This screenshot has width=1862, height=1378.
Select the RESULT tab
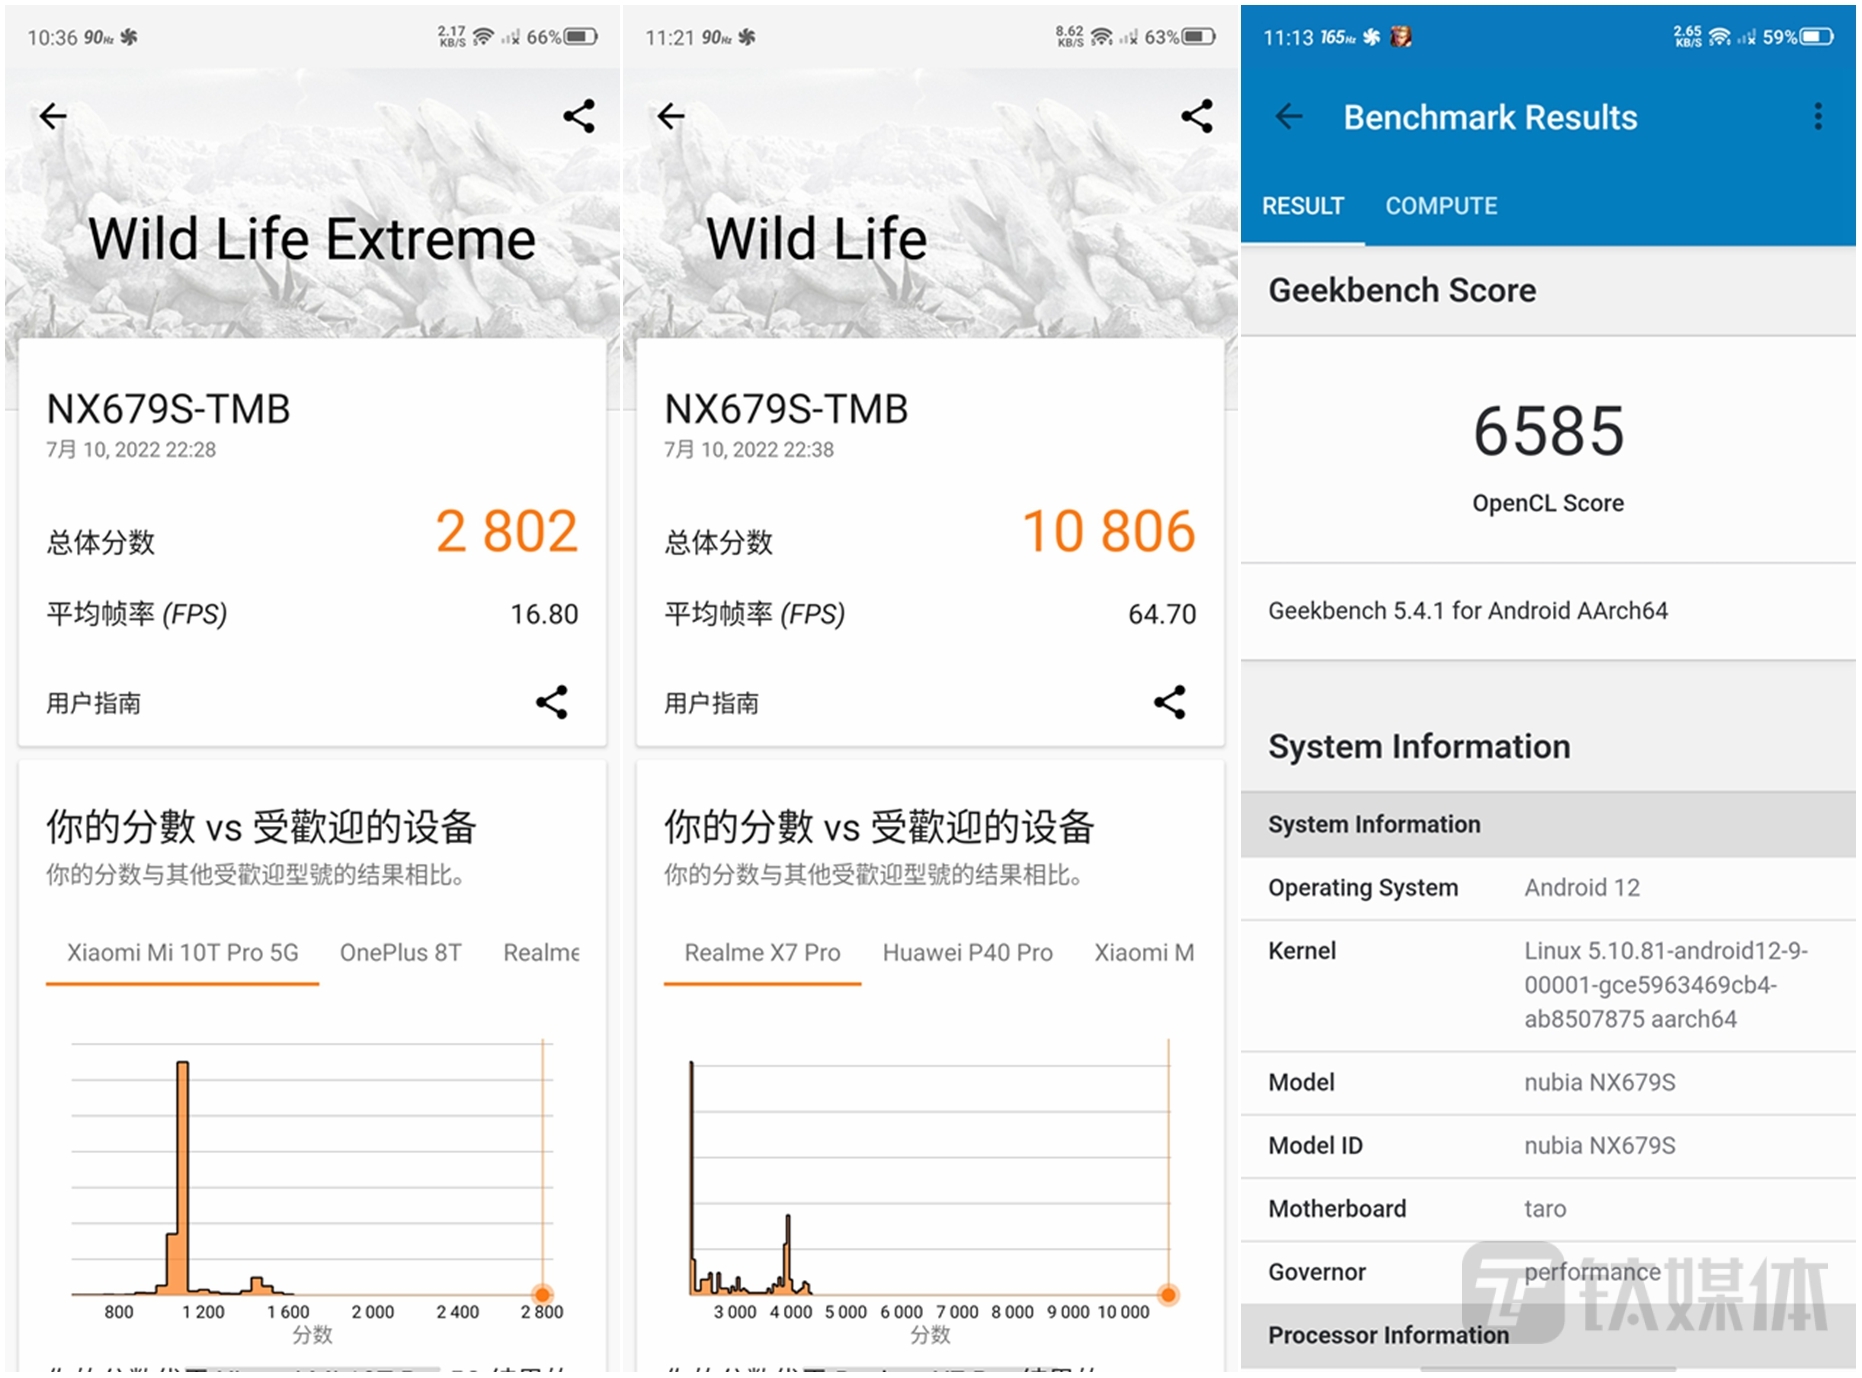point(1302,206)
